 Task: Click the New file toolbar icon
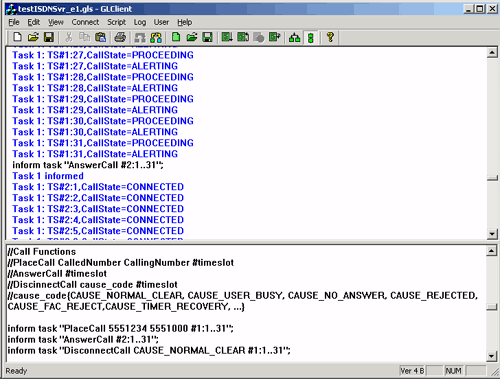click(x=17, y=37)
